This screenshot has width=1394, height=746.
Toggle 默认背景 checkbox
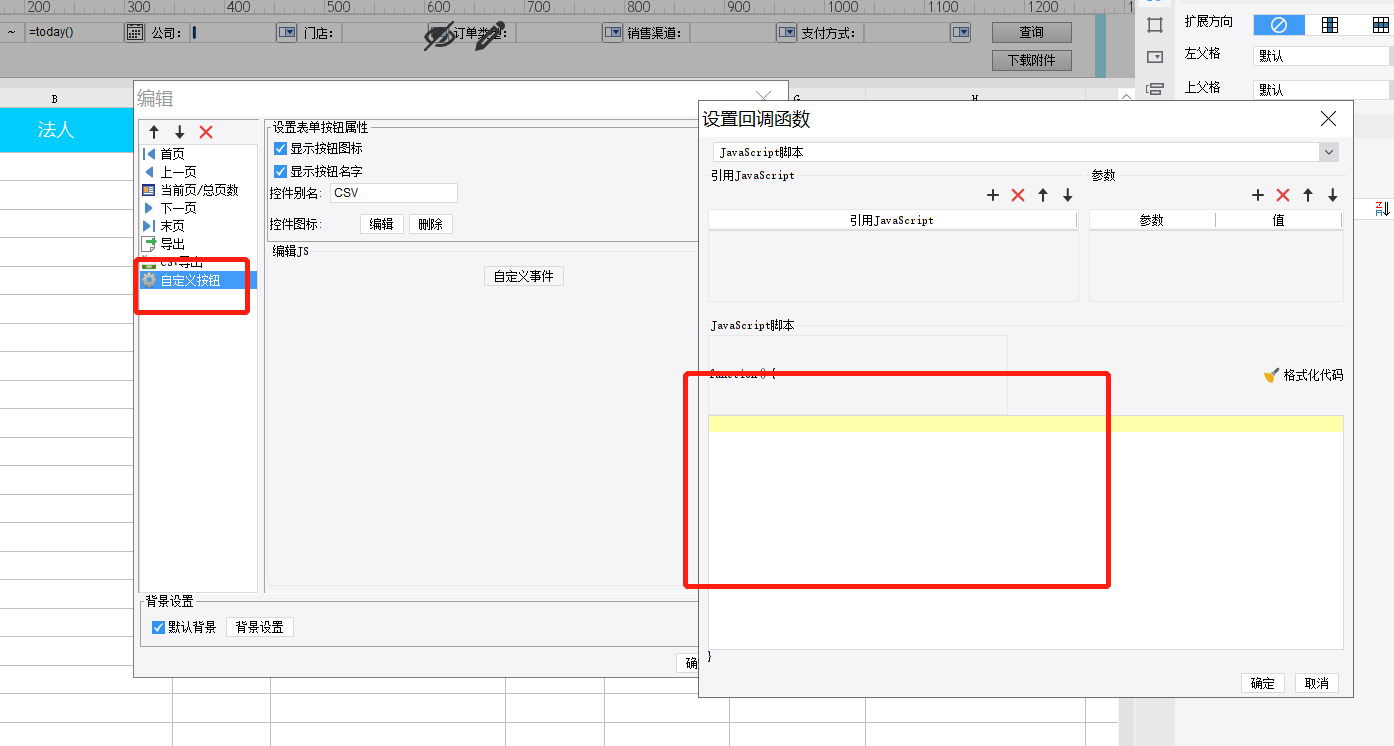(x=158, y=627)
